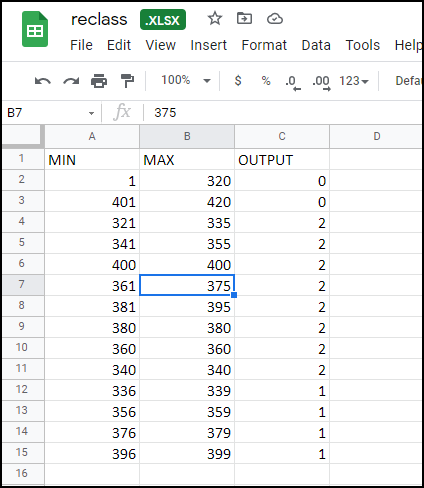Apply currency format with dollar icon
The height and width of the screenshot is (488, 424).
[x=238, y=81]
